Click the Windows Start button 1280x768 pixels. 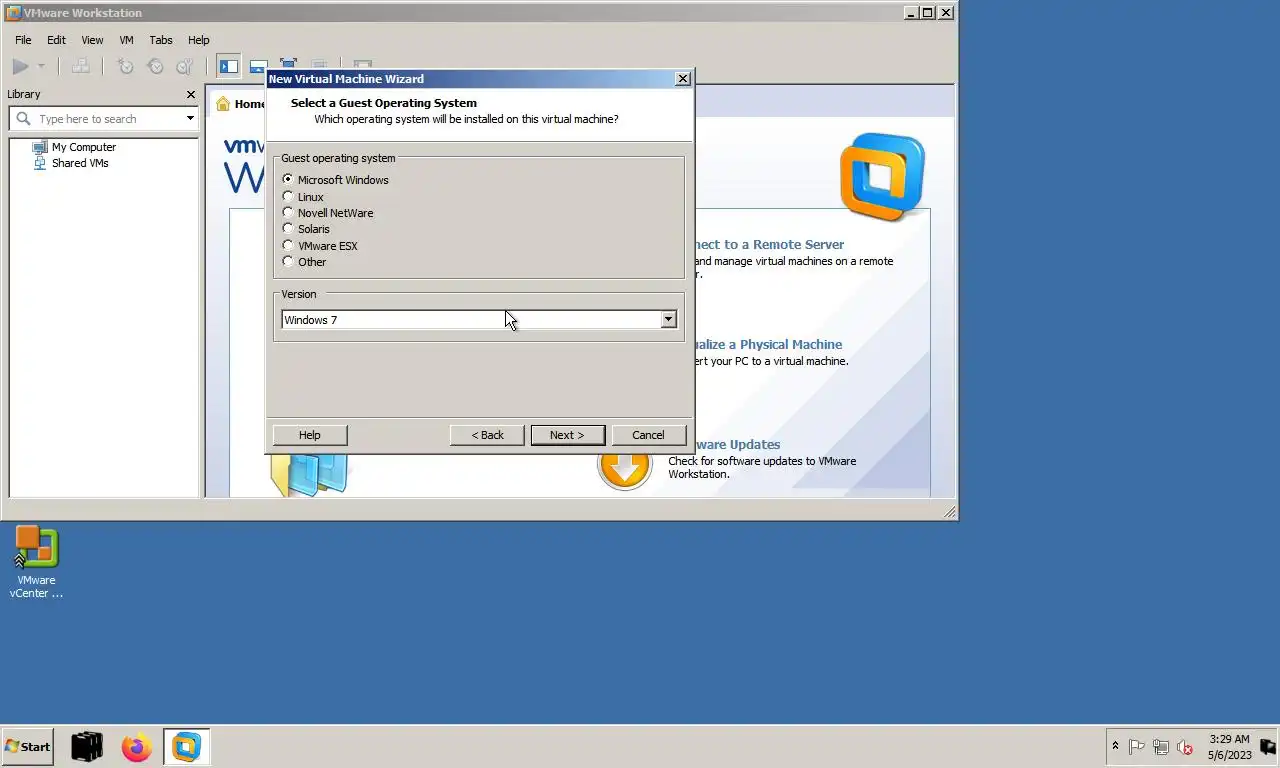pos(28,746)
